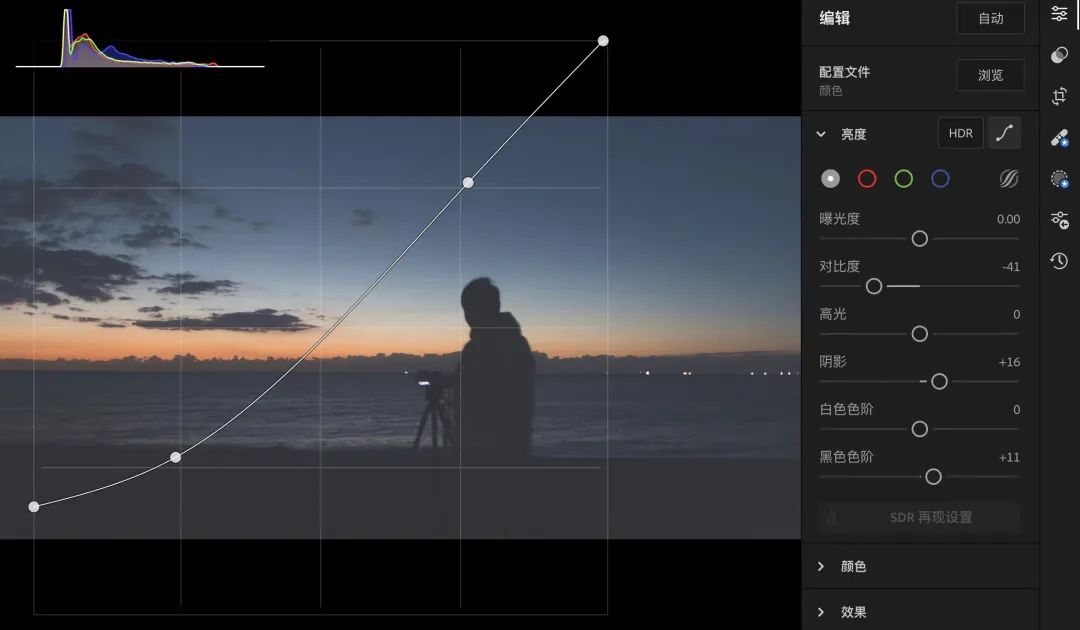Click the sliders-with-arrow icon in right sidebar
This screenshot has width=1080, height=630.
tap(1059, 220)
